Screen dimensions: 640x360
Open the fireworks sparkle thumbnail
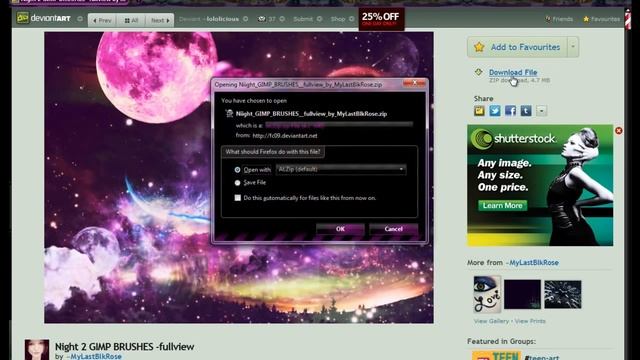(562, 294)
